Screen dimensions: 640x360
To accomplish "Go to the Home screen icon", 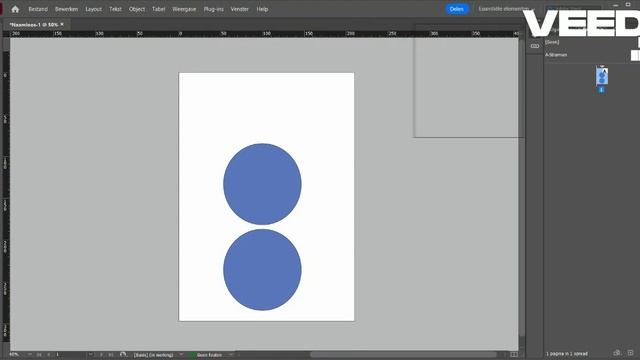I will tap(16, 9).
